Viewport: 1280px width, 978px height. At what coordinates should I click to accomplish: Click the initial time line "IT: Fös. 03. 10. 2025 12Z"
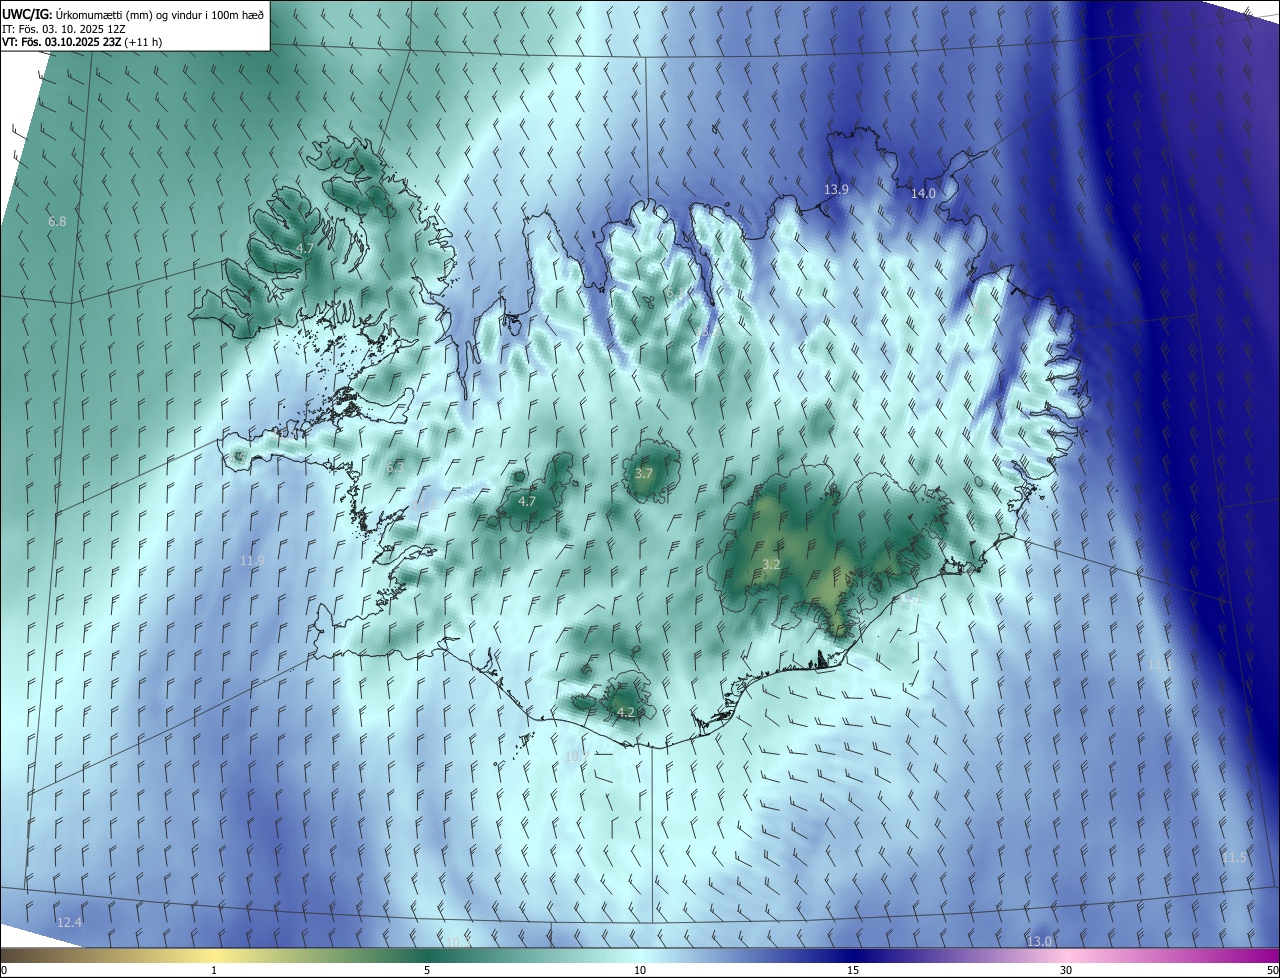(x=64, y=29)
